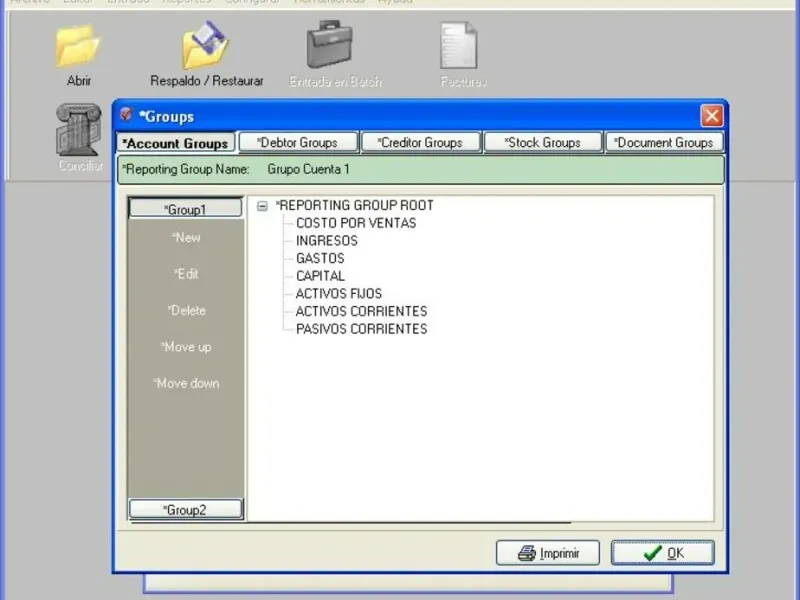Click Delete in the side panel
The height and width of the screenshot is (600, 800).
[x=186, y=310]
